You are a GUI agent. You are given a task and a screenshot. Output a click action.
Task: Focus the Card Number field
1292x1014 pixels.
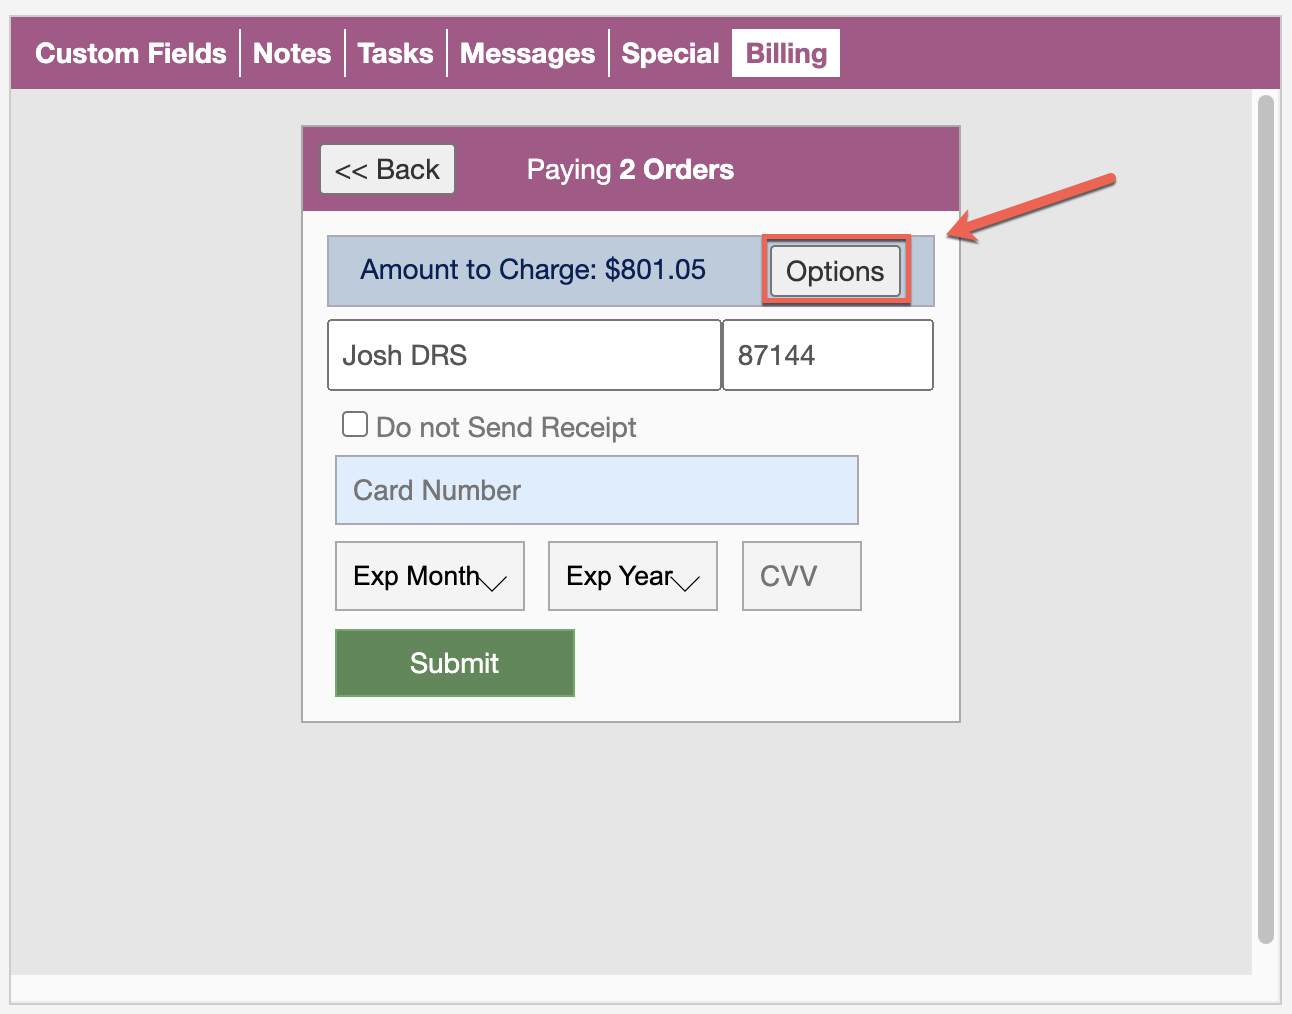(x=597, y=490)
